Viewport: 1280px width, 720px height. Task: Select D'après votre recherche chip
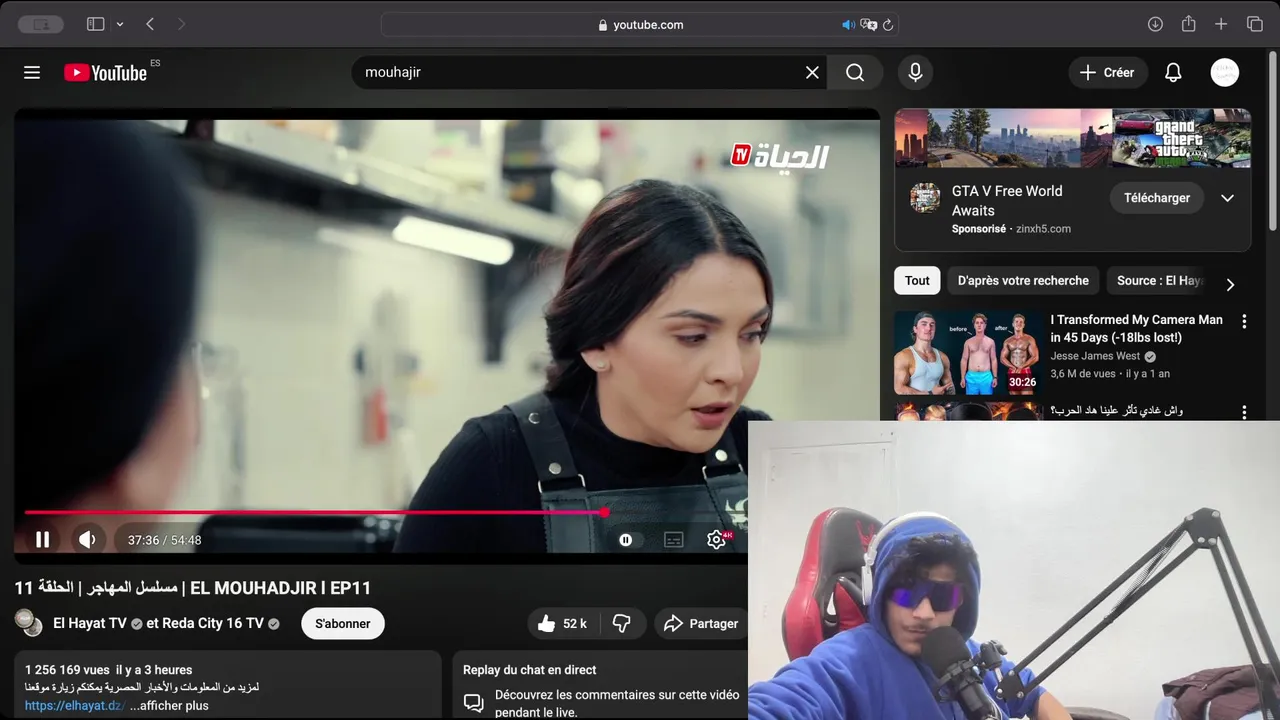[1023, 281]
